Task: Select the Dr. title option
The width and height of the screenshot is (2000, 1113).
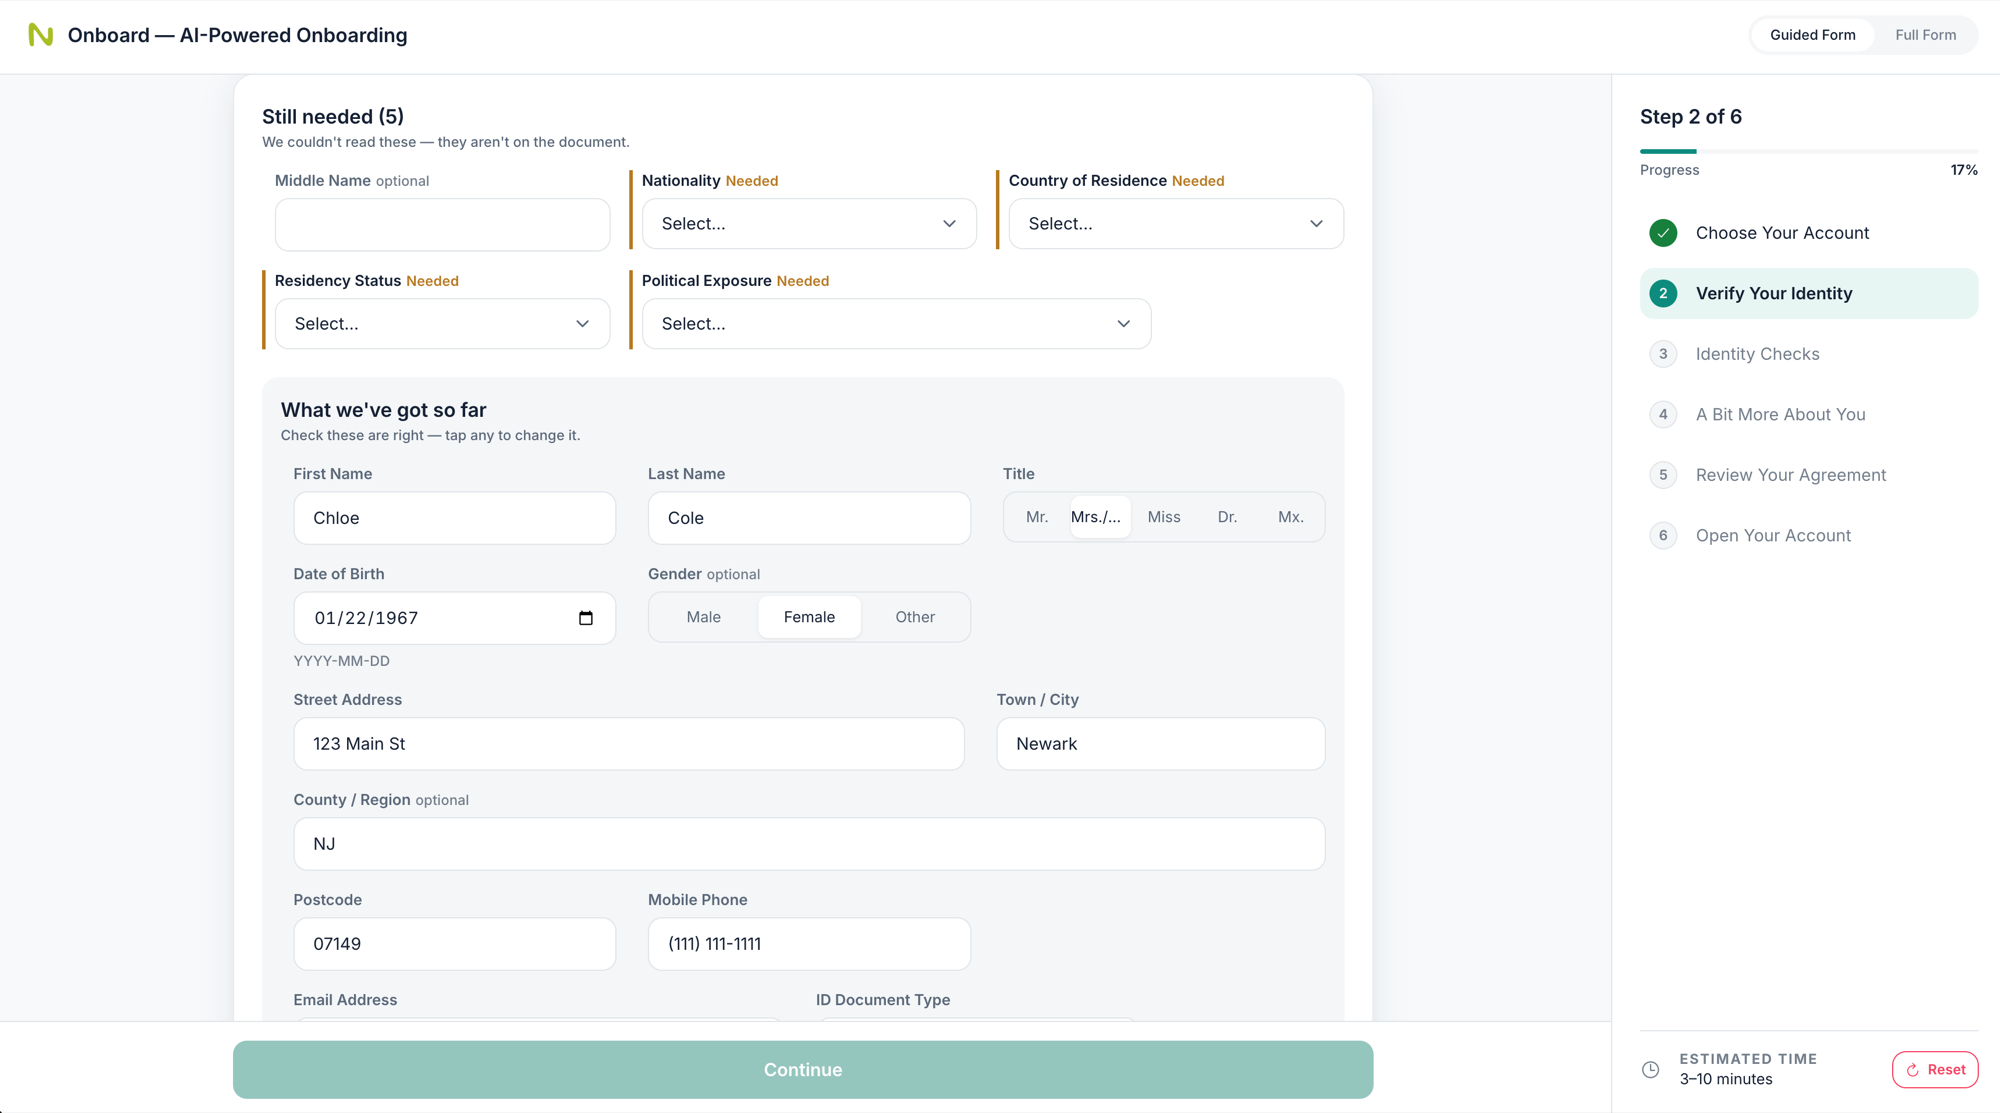Action: pos(1227,517)
